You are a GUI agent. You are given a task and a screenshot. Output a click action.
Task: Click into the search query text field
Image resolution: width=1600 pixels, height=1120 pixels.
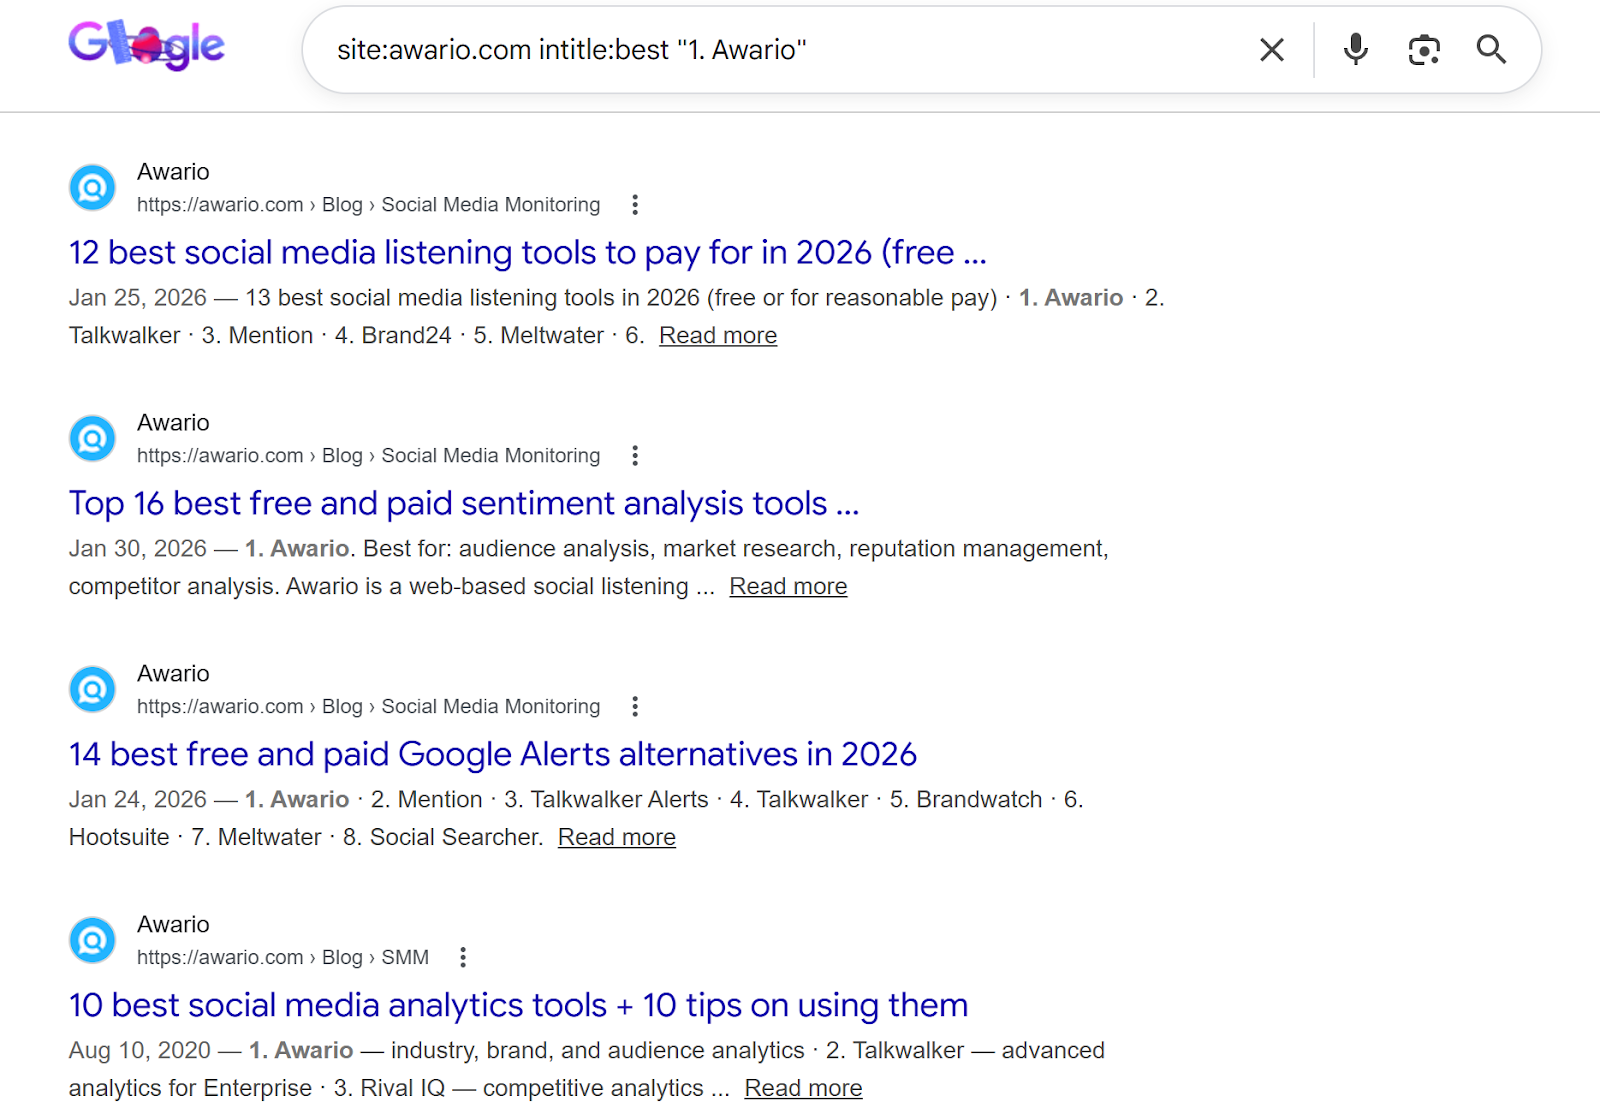click(780, 50)
